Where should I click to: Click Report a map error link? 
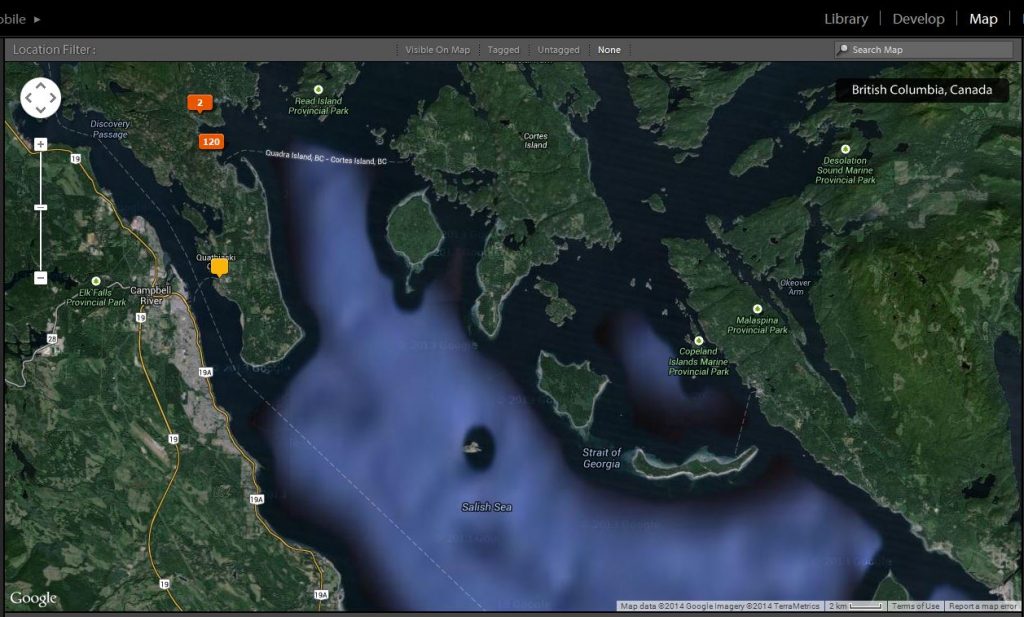coord(982,606)
